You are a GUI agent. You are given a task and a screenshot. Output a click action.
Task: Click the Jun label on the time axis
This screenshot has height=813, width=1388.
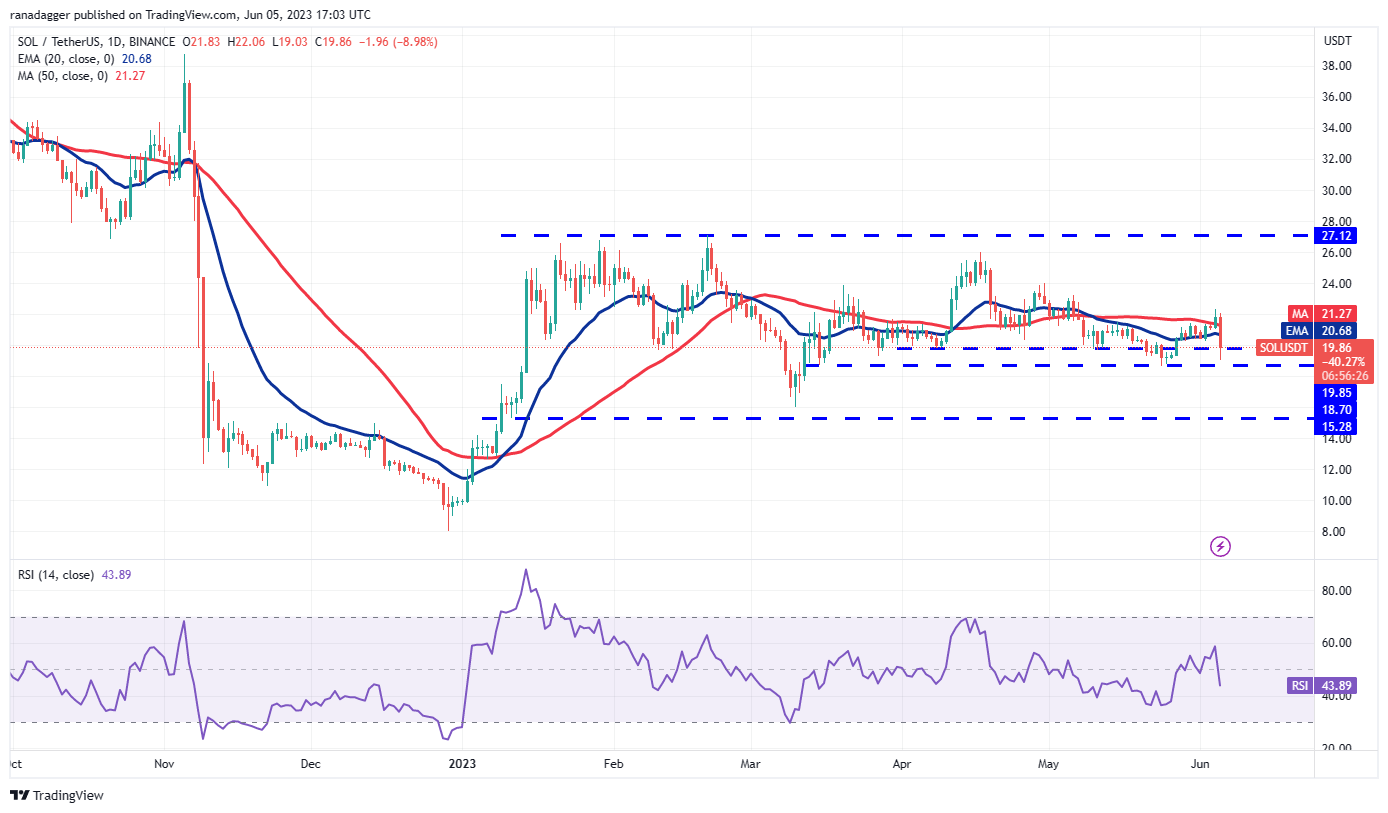pos(1200,764)
